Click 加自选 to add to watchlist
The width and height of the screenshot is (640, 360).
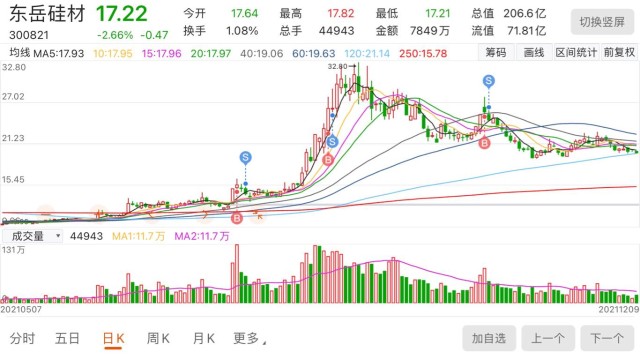tap(489, 338)
